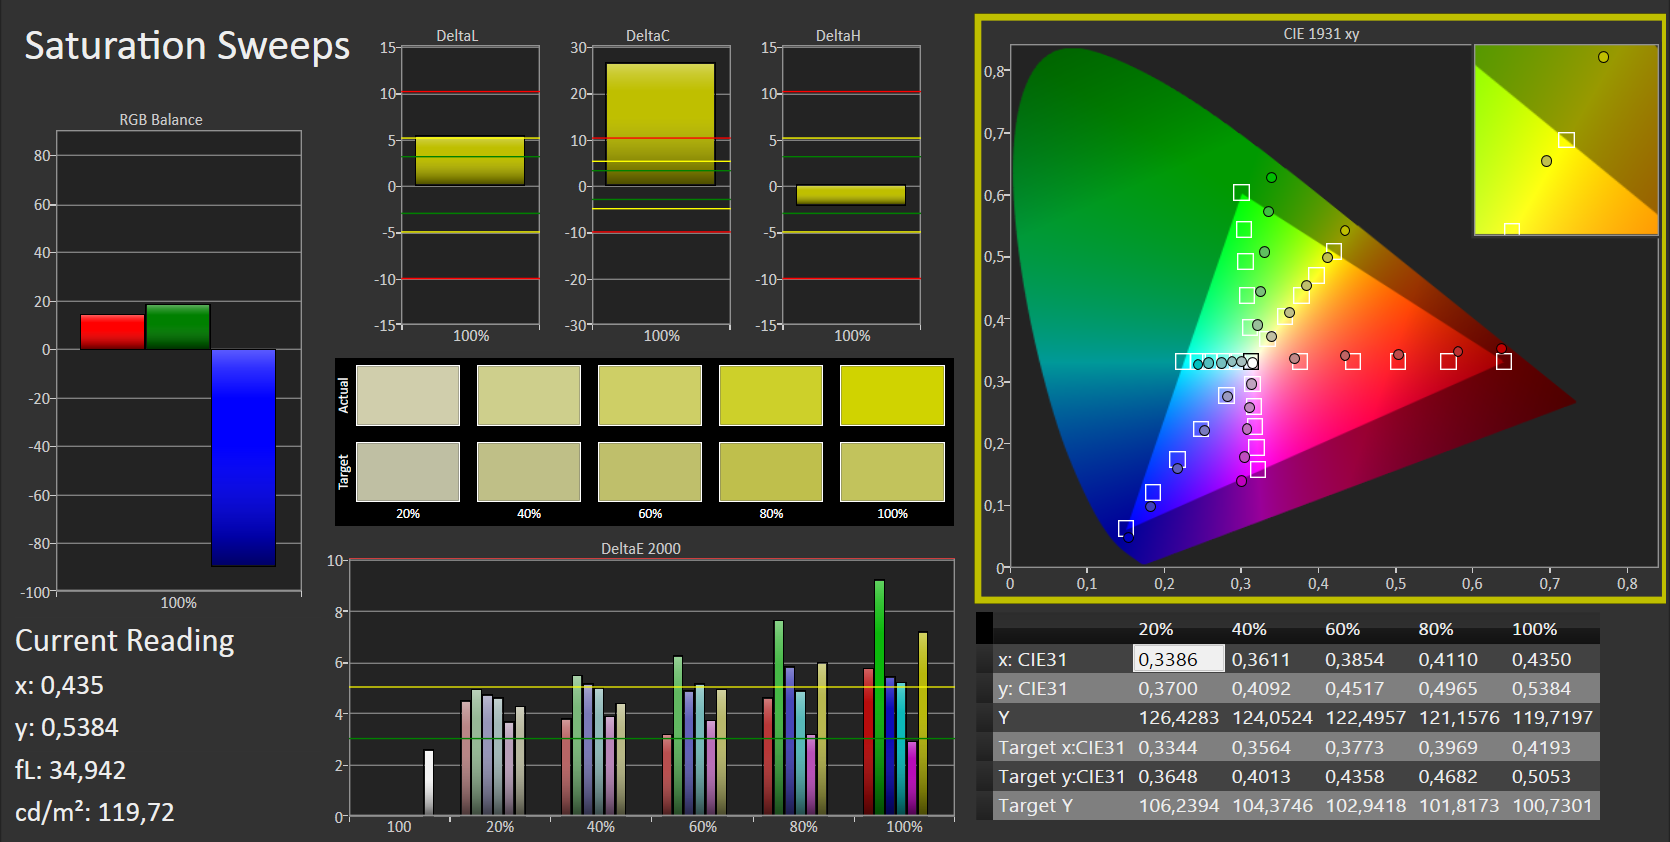Click the Y value 119,7197

[1552, 717]
